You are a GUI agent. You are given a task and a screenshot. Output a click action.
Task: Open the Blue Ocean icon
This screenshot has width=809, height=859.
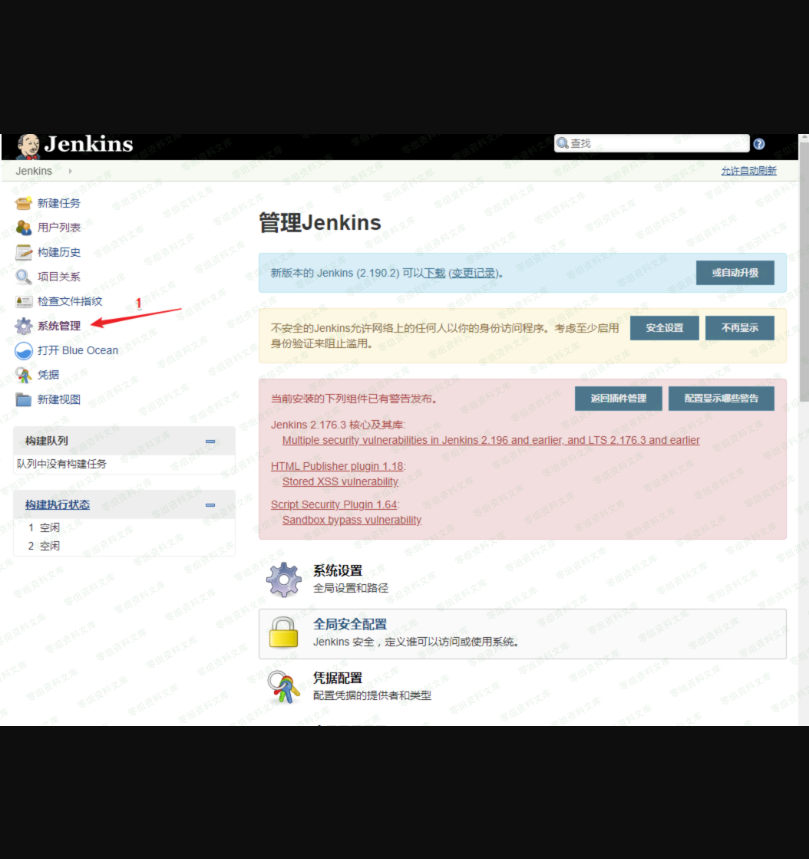(23, 350)
